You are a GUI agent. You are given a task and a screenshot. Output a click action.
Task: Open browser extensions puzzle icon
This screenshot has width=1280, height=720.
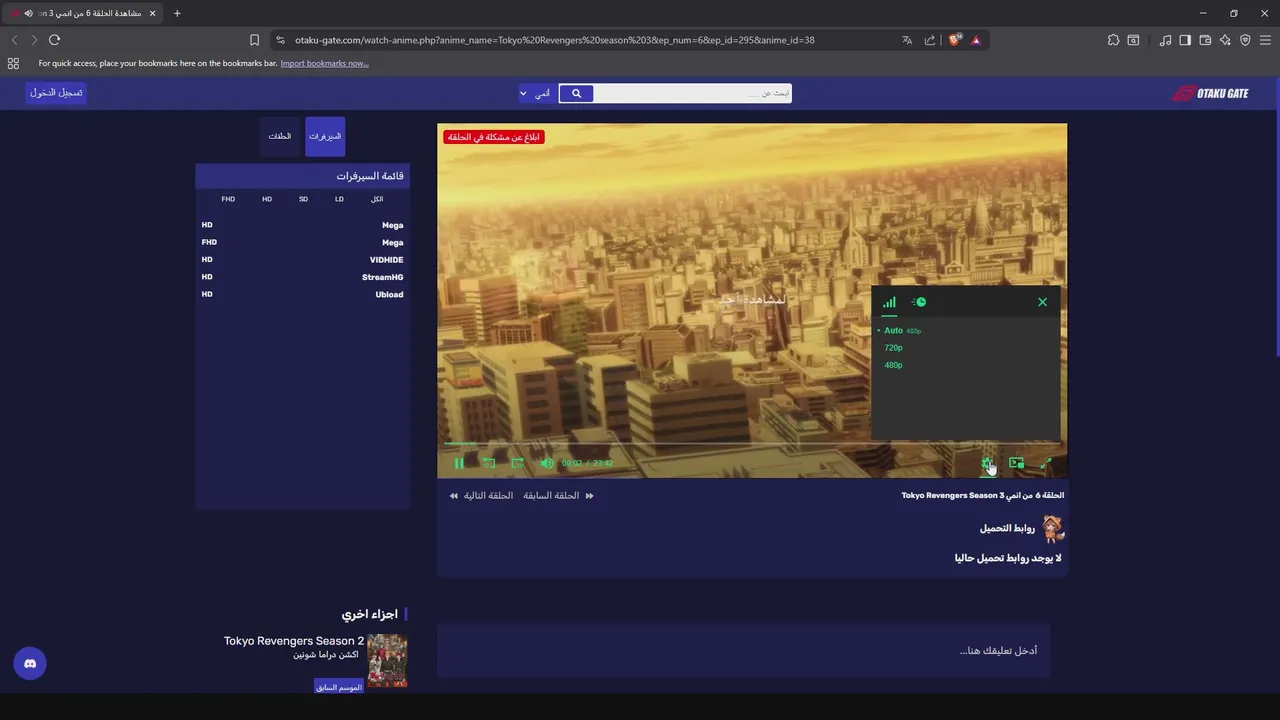(x=1113, y=40)
